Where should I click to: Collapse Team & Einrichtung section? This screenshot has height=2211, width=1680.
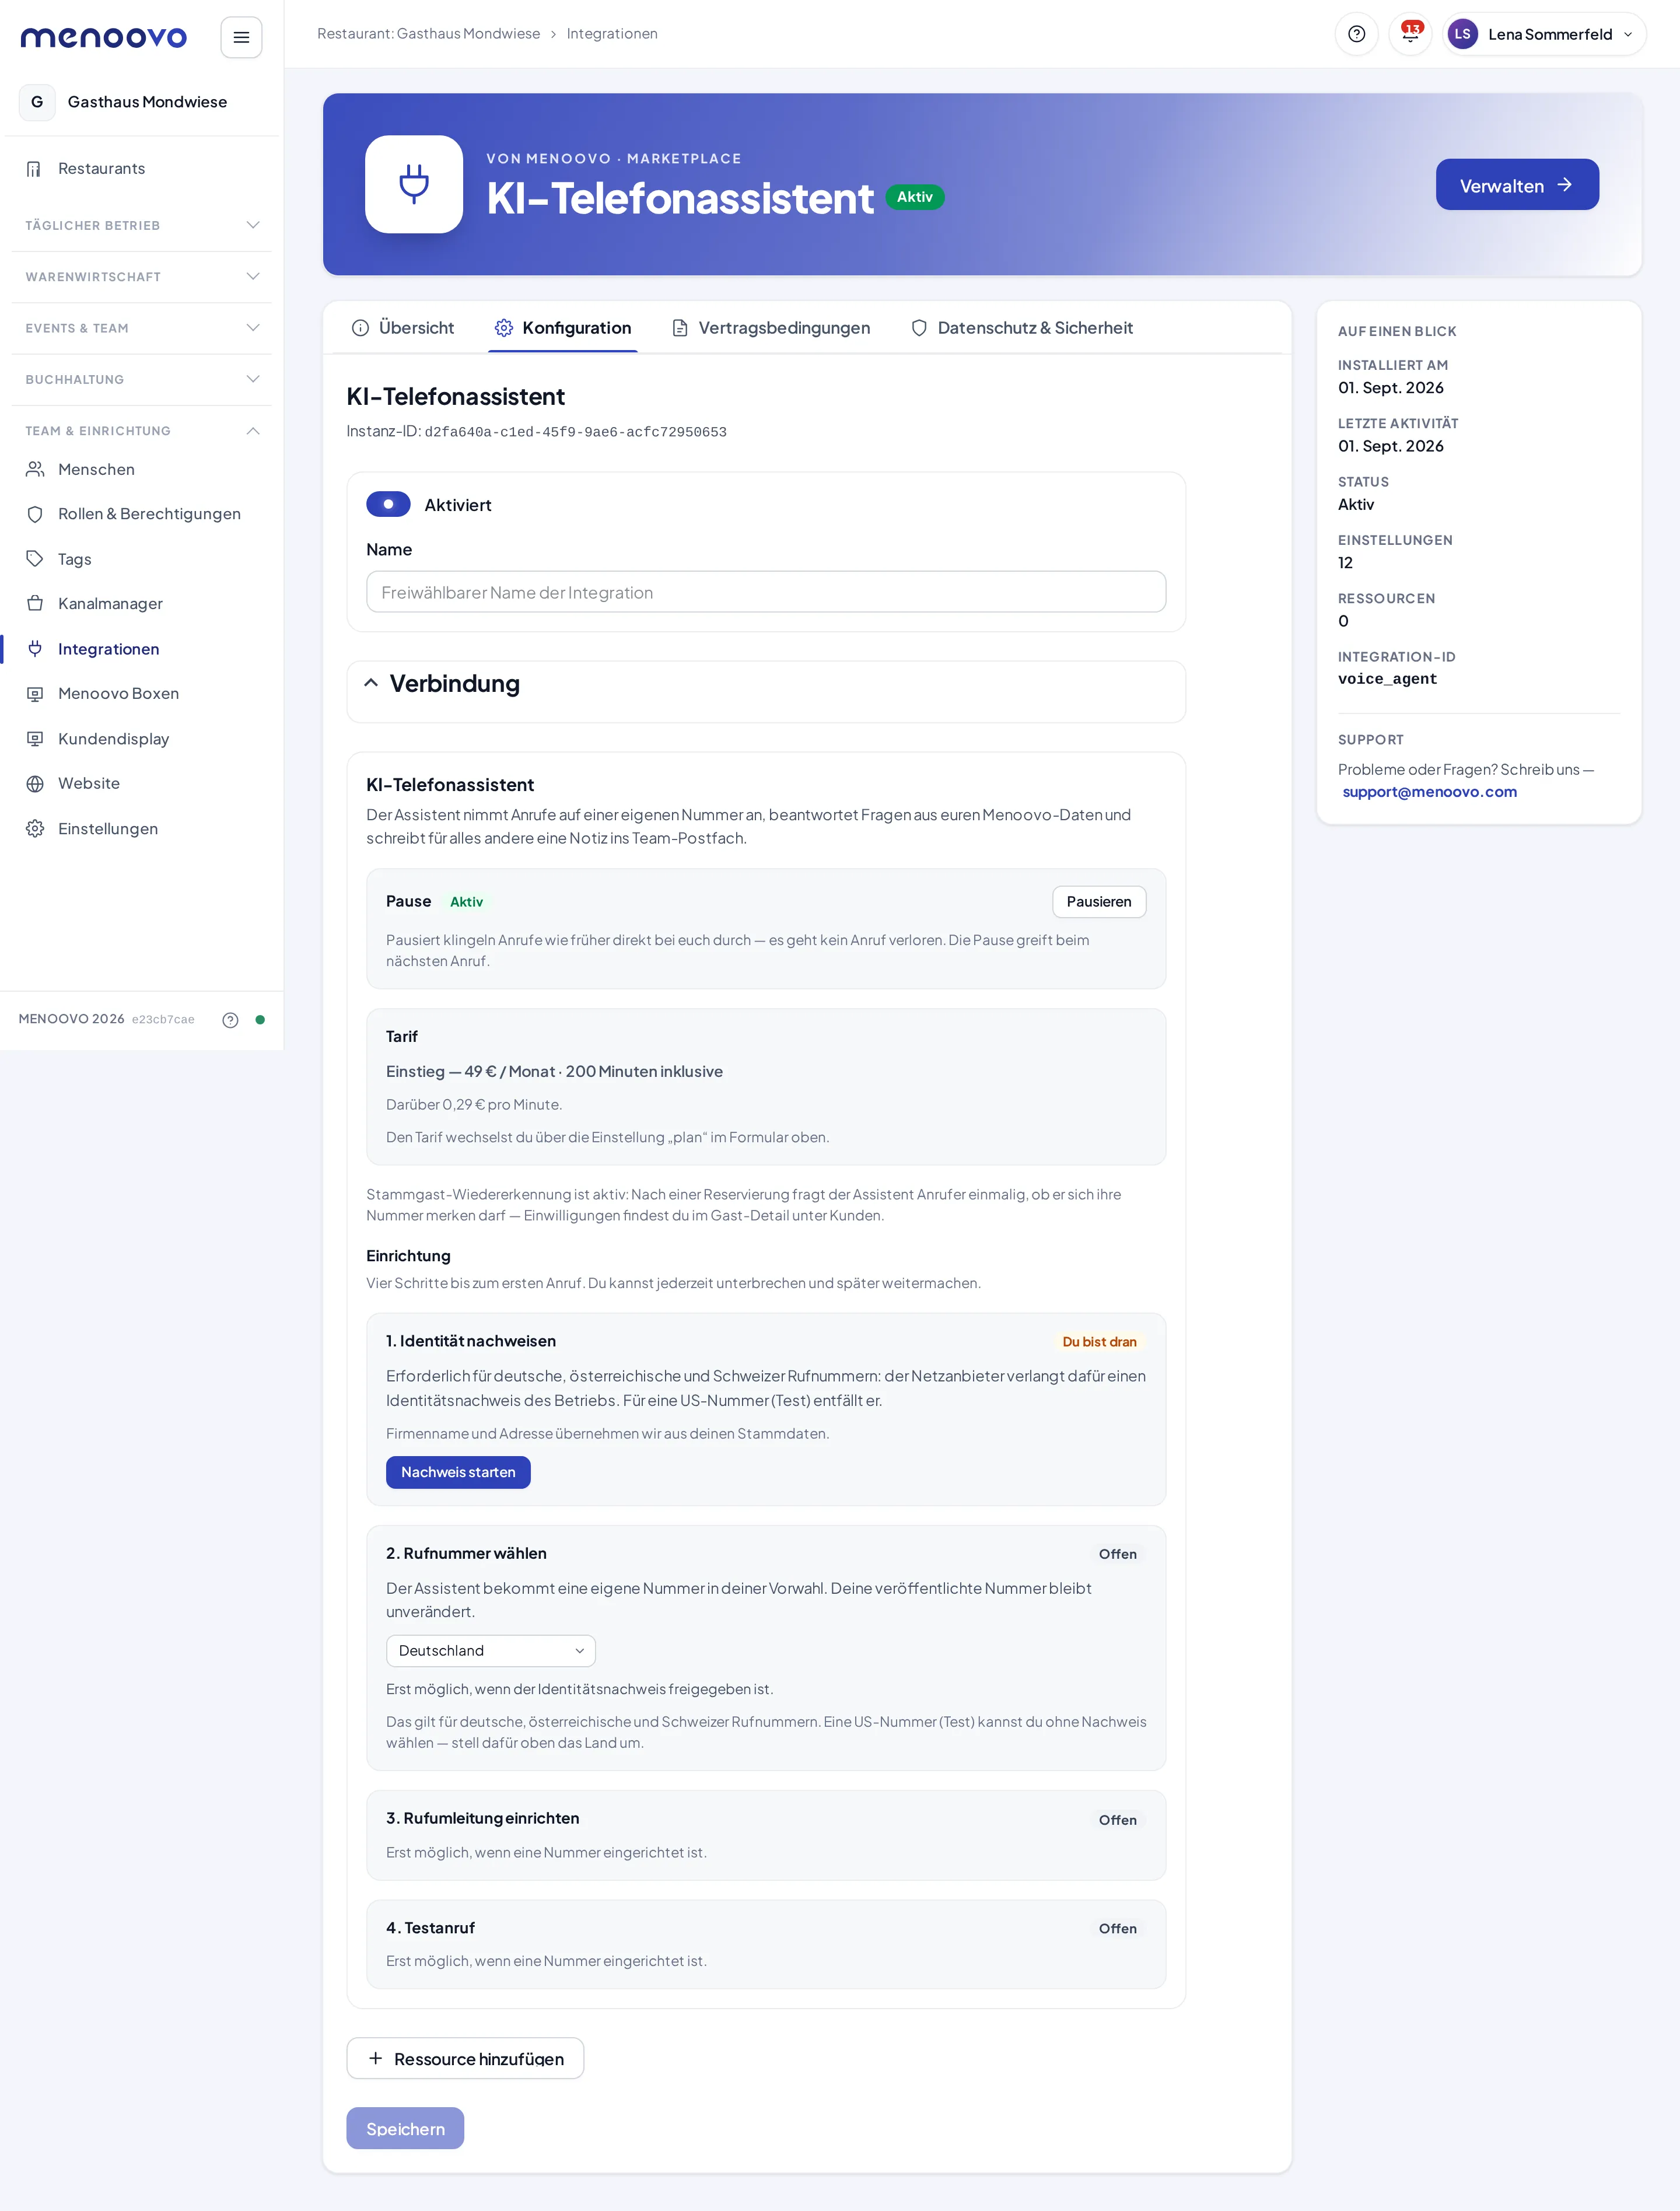[141, 431]
